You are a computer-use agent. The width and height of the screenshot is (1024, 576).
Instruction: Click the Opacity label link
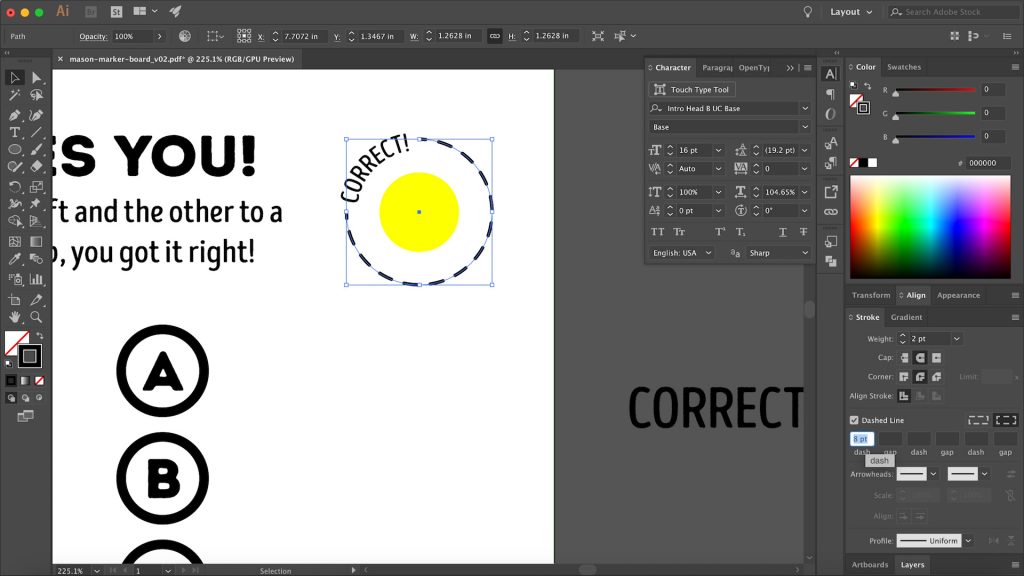93,37
